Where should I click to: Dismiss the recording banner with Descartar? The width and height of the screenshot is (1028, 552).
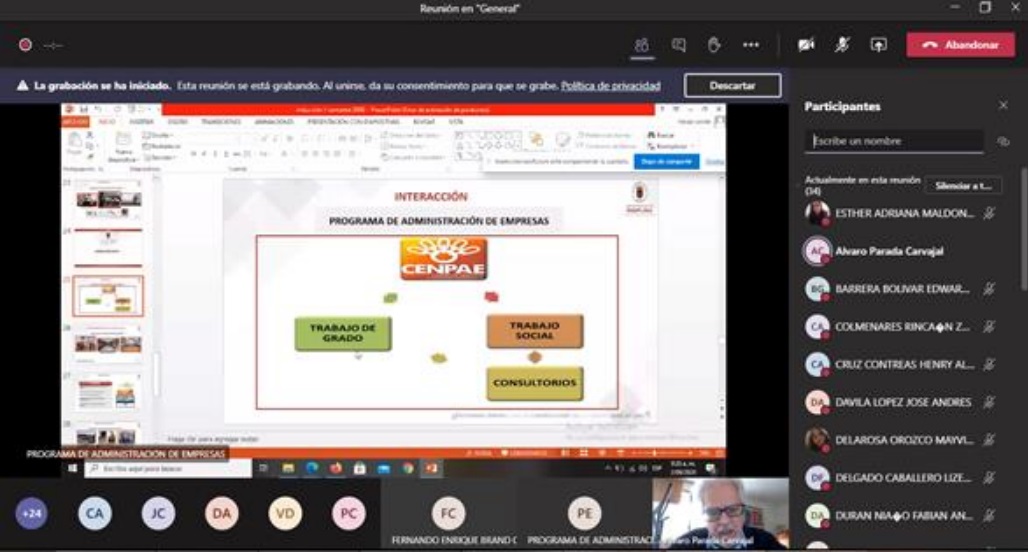click(732, 86)
